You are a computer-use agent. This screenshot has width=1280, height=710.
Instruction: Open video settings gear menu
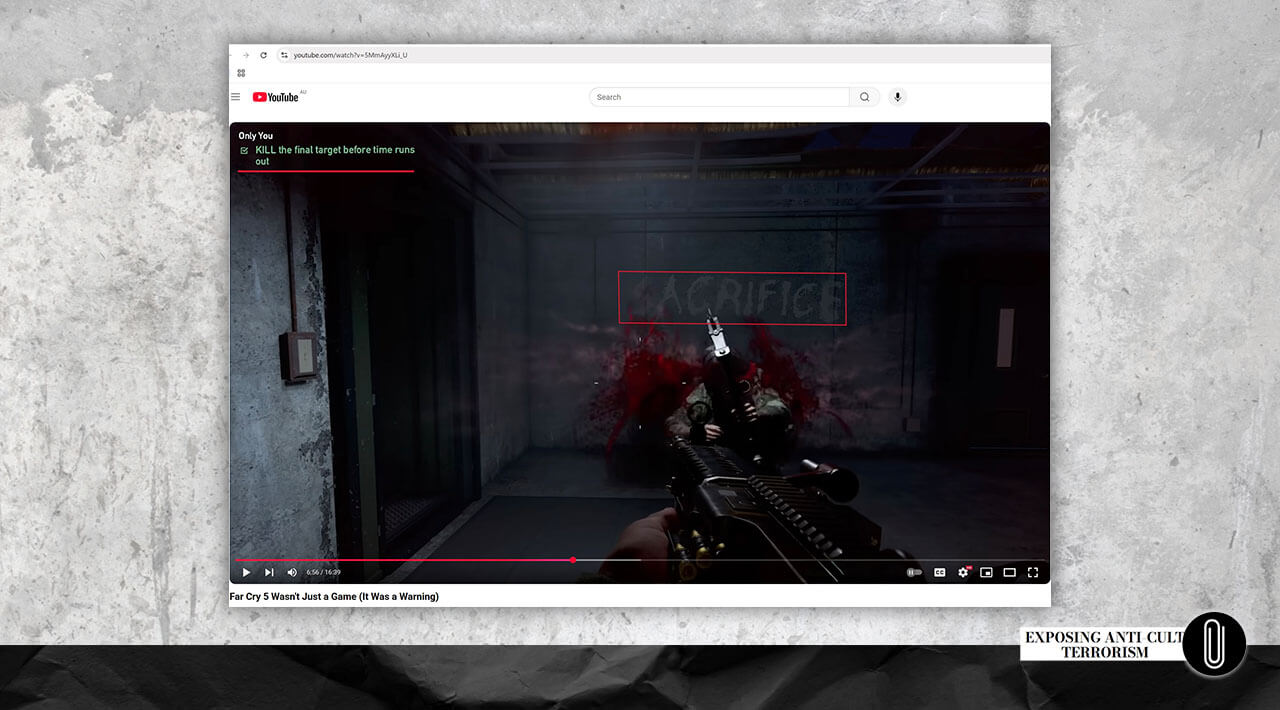tap(963, 572)
